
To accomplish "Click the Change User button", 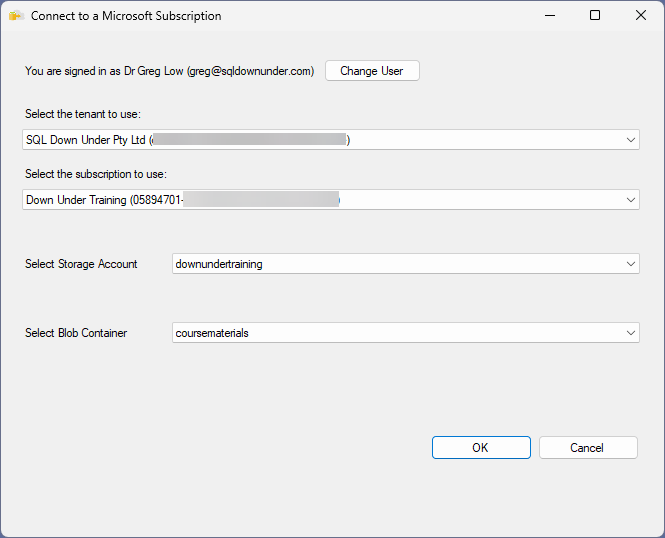I will [372, 71].
